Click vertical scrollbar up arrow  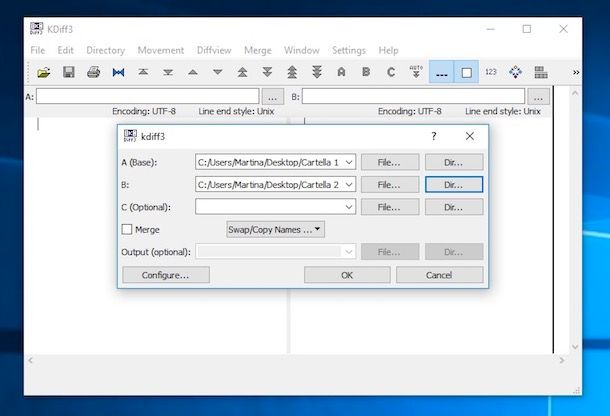point(575,93)
